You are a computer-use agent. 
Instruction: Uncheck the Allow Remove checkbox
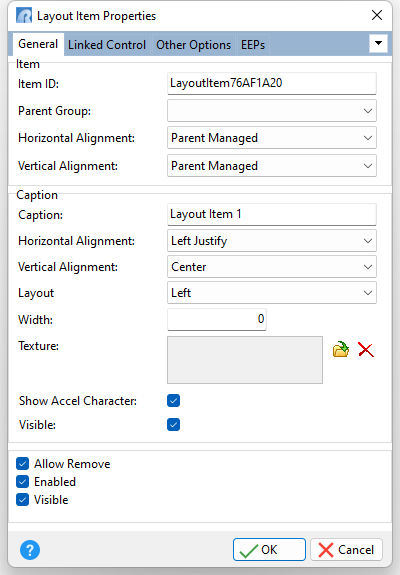point(22,464)
